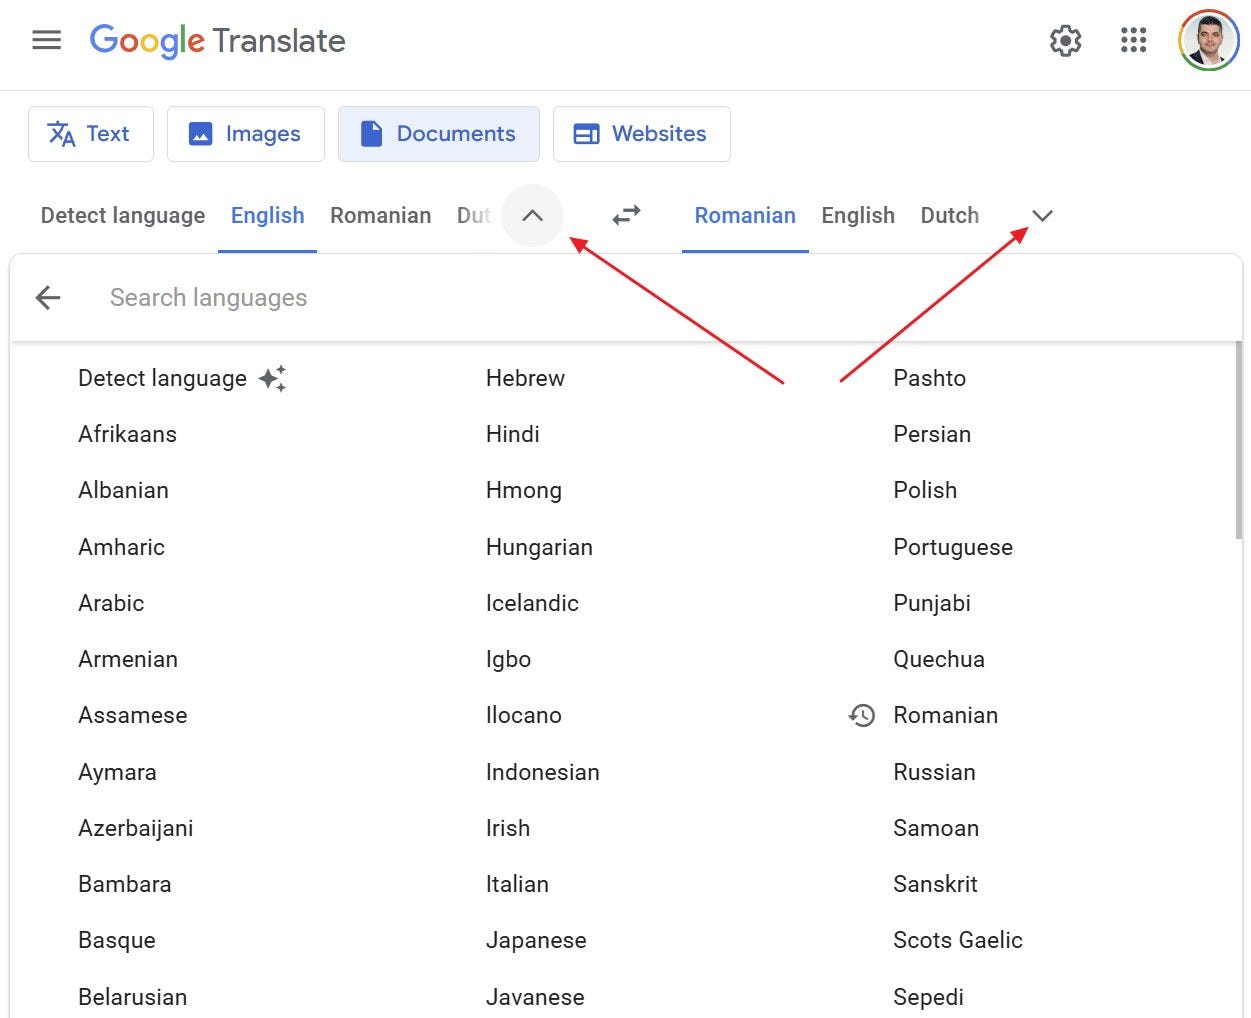This screenshot has width=1251, height=1018.
Task: Choose English as the source language
Action: pyautogui.click(x=267, y=215)
